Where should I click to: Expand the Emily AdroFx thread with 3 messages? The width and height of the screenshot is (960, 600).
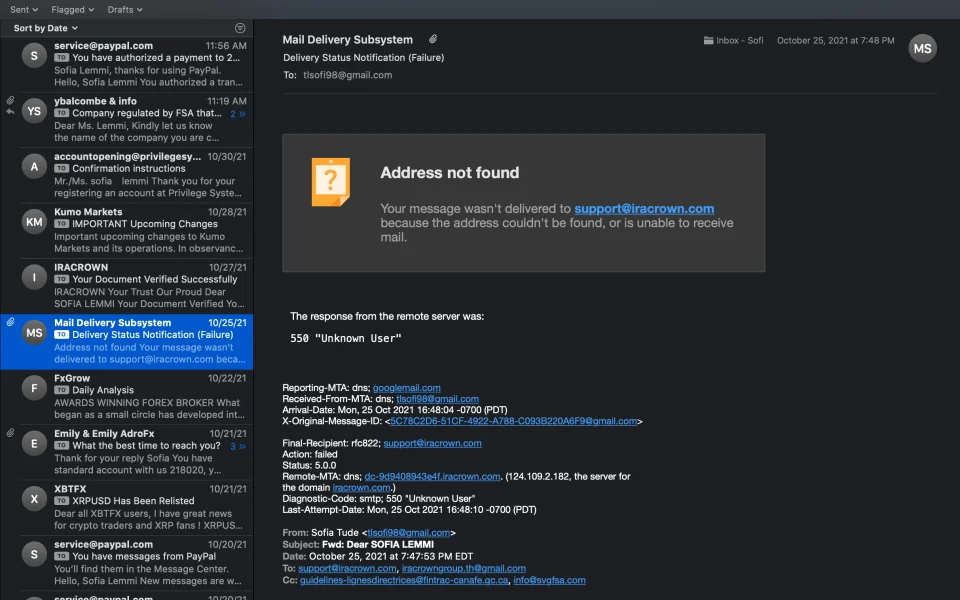coord(238,446)
